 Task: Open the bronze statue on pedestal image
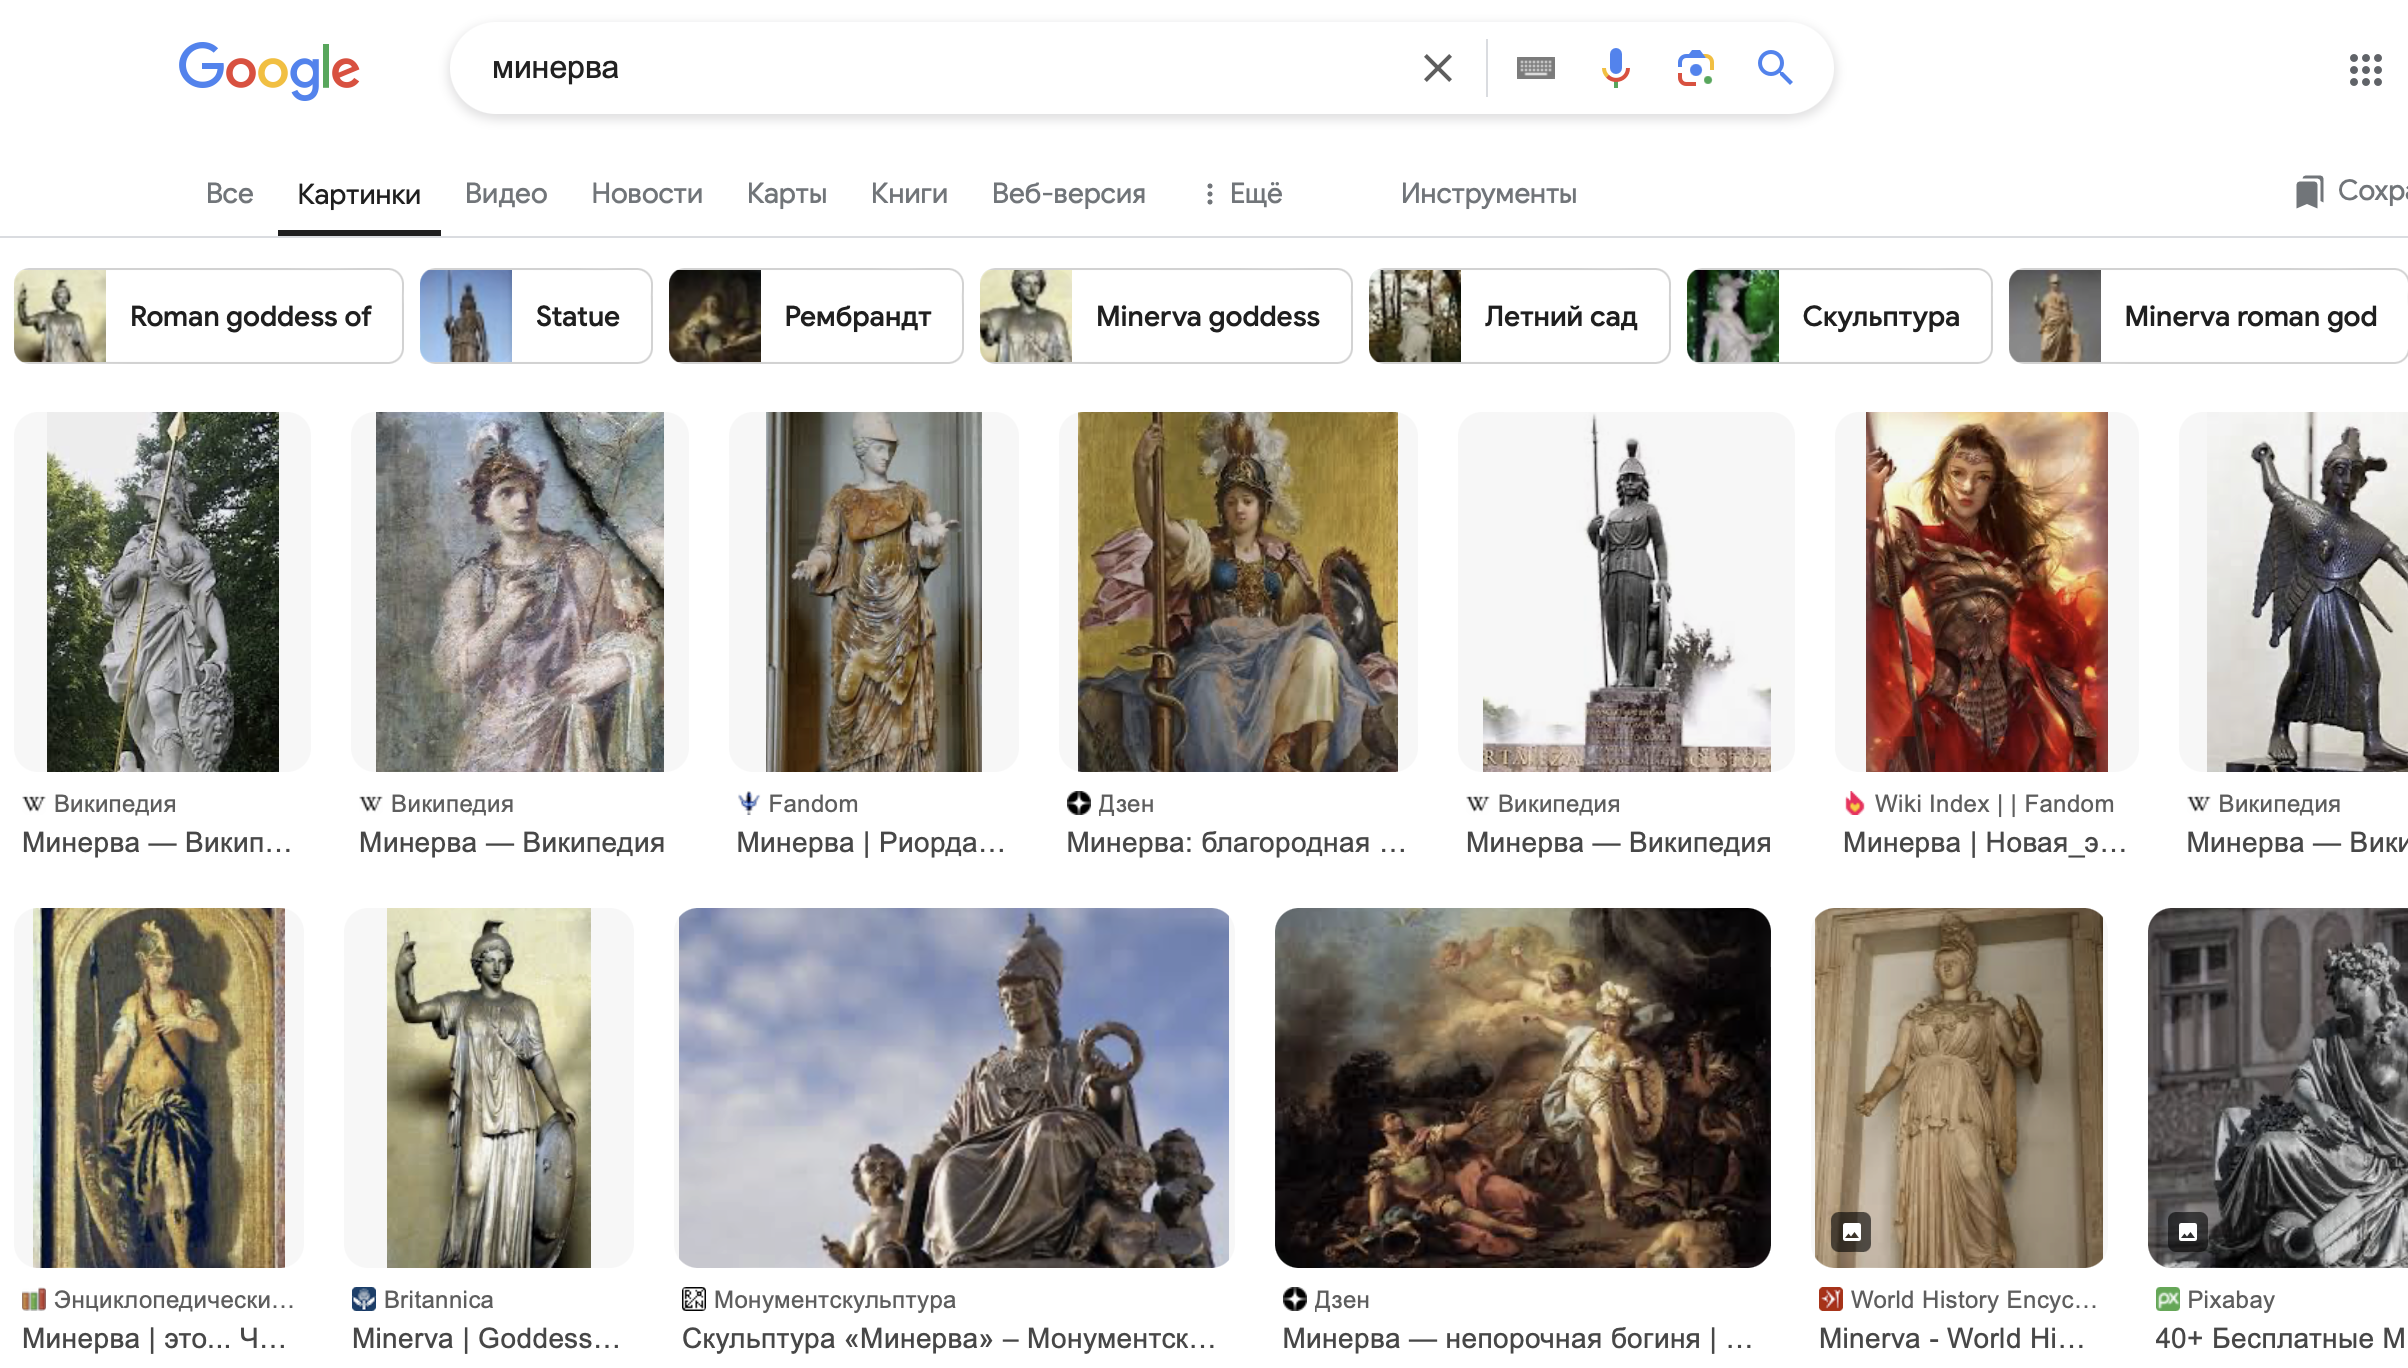(x=1626, y=591)
